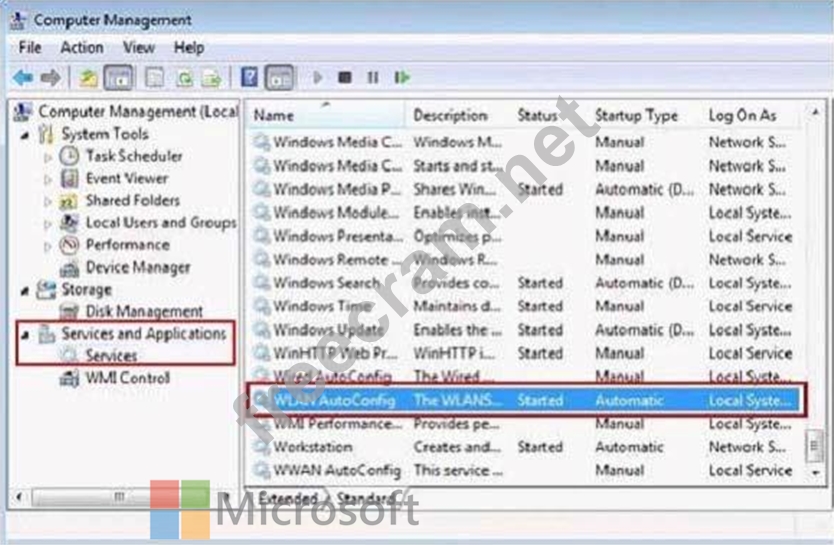Click the Storage icon in tree
Image resolution: width=834 pixels, height=545 pixels.
pos(46,290)
